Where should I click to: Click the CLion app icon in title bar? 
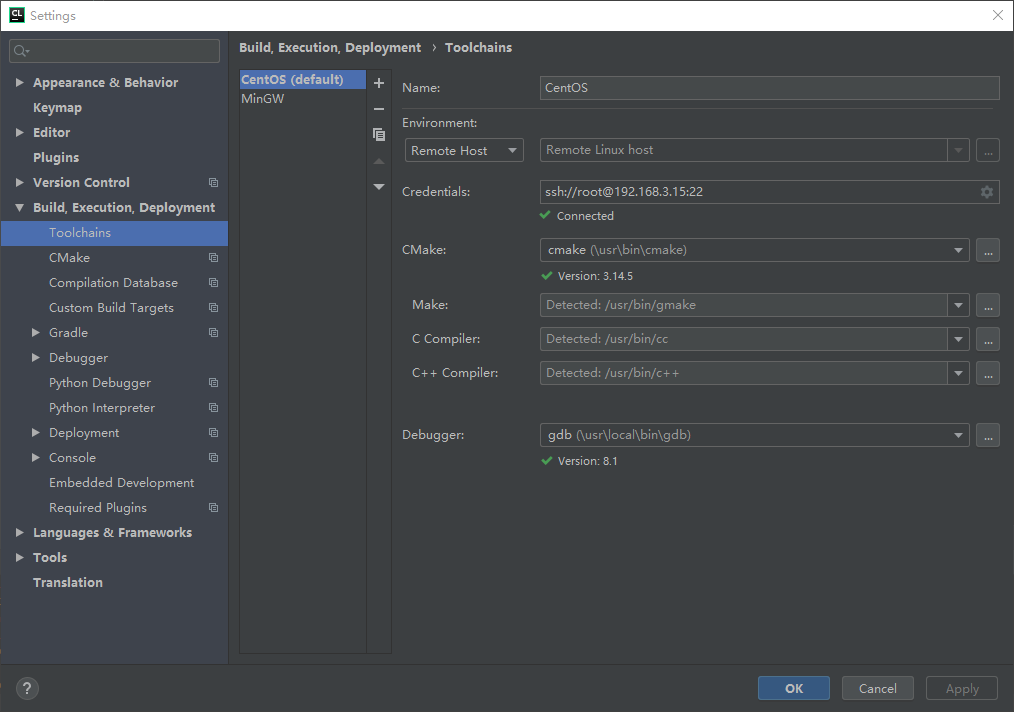click(x=16, y=15)
